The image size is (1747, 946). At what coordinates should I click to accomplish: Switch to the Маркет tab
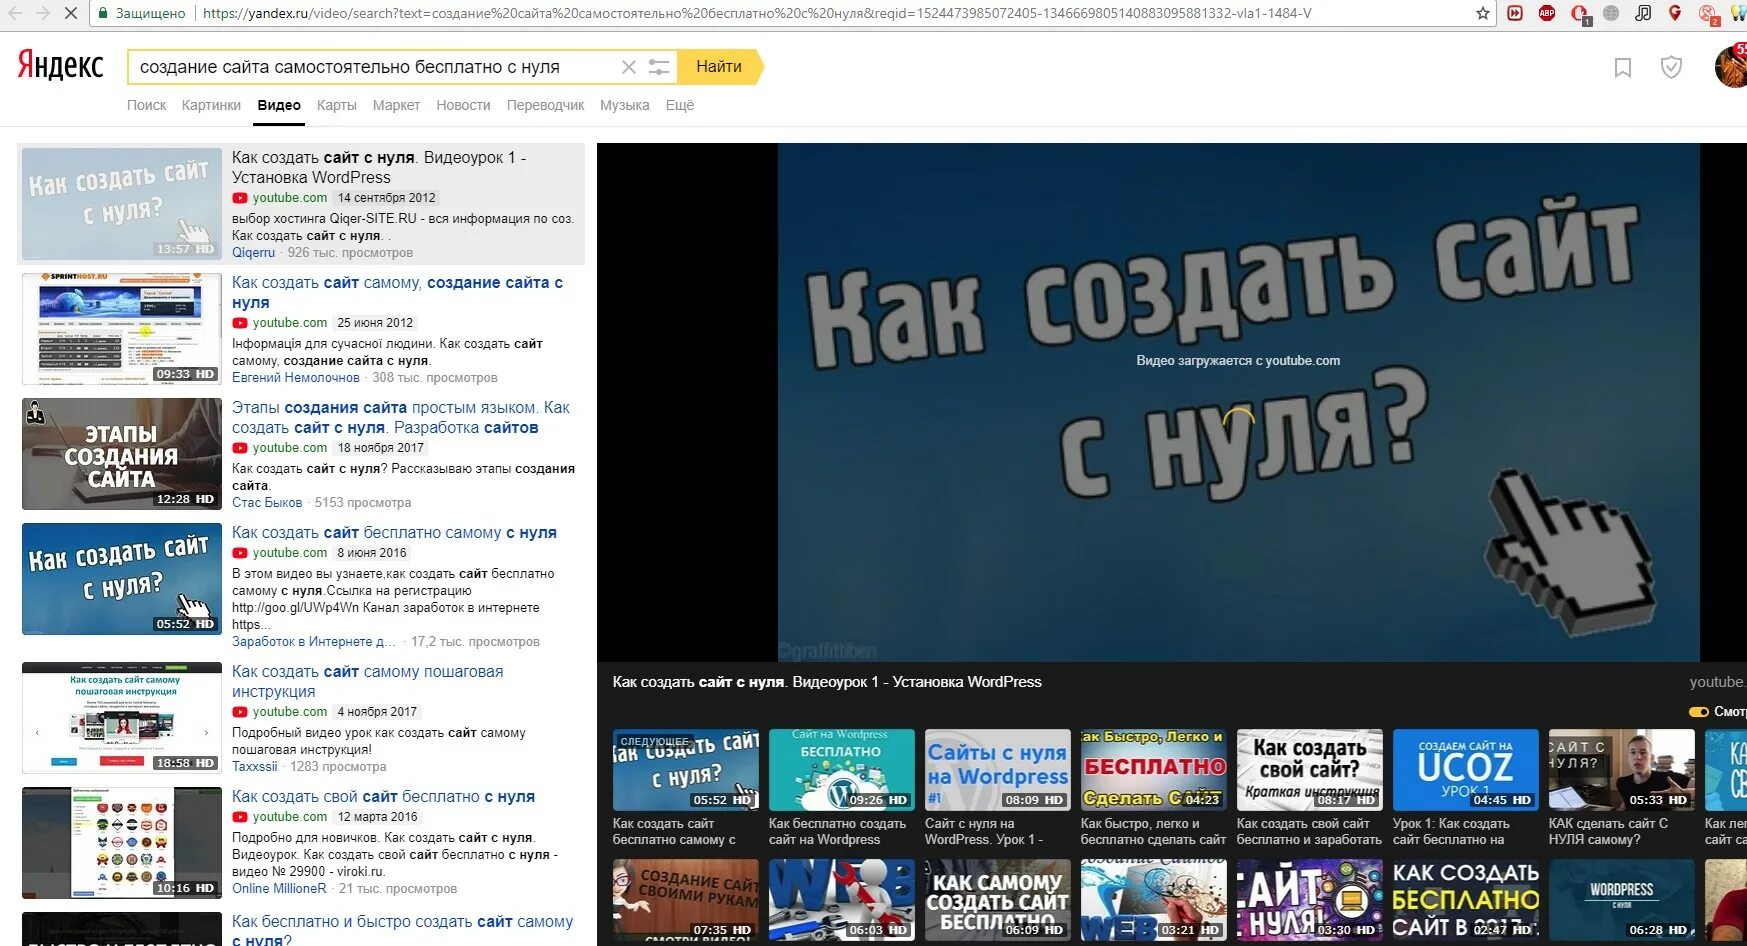[396, 105]
